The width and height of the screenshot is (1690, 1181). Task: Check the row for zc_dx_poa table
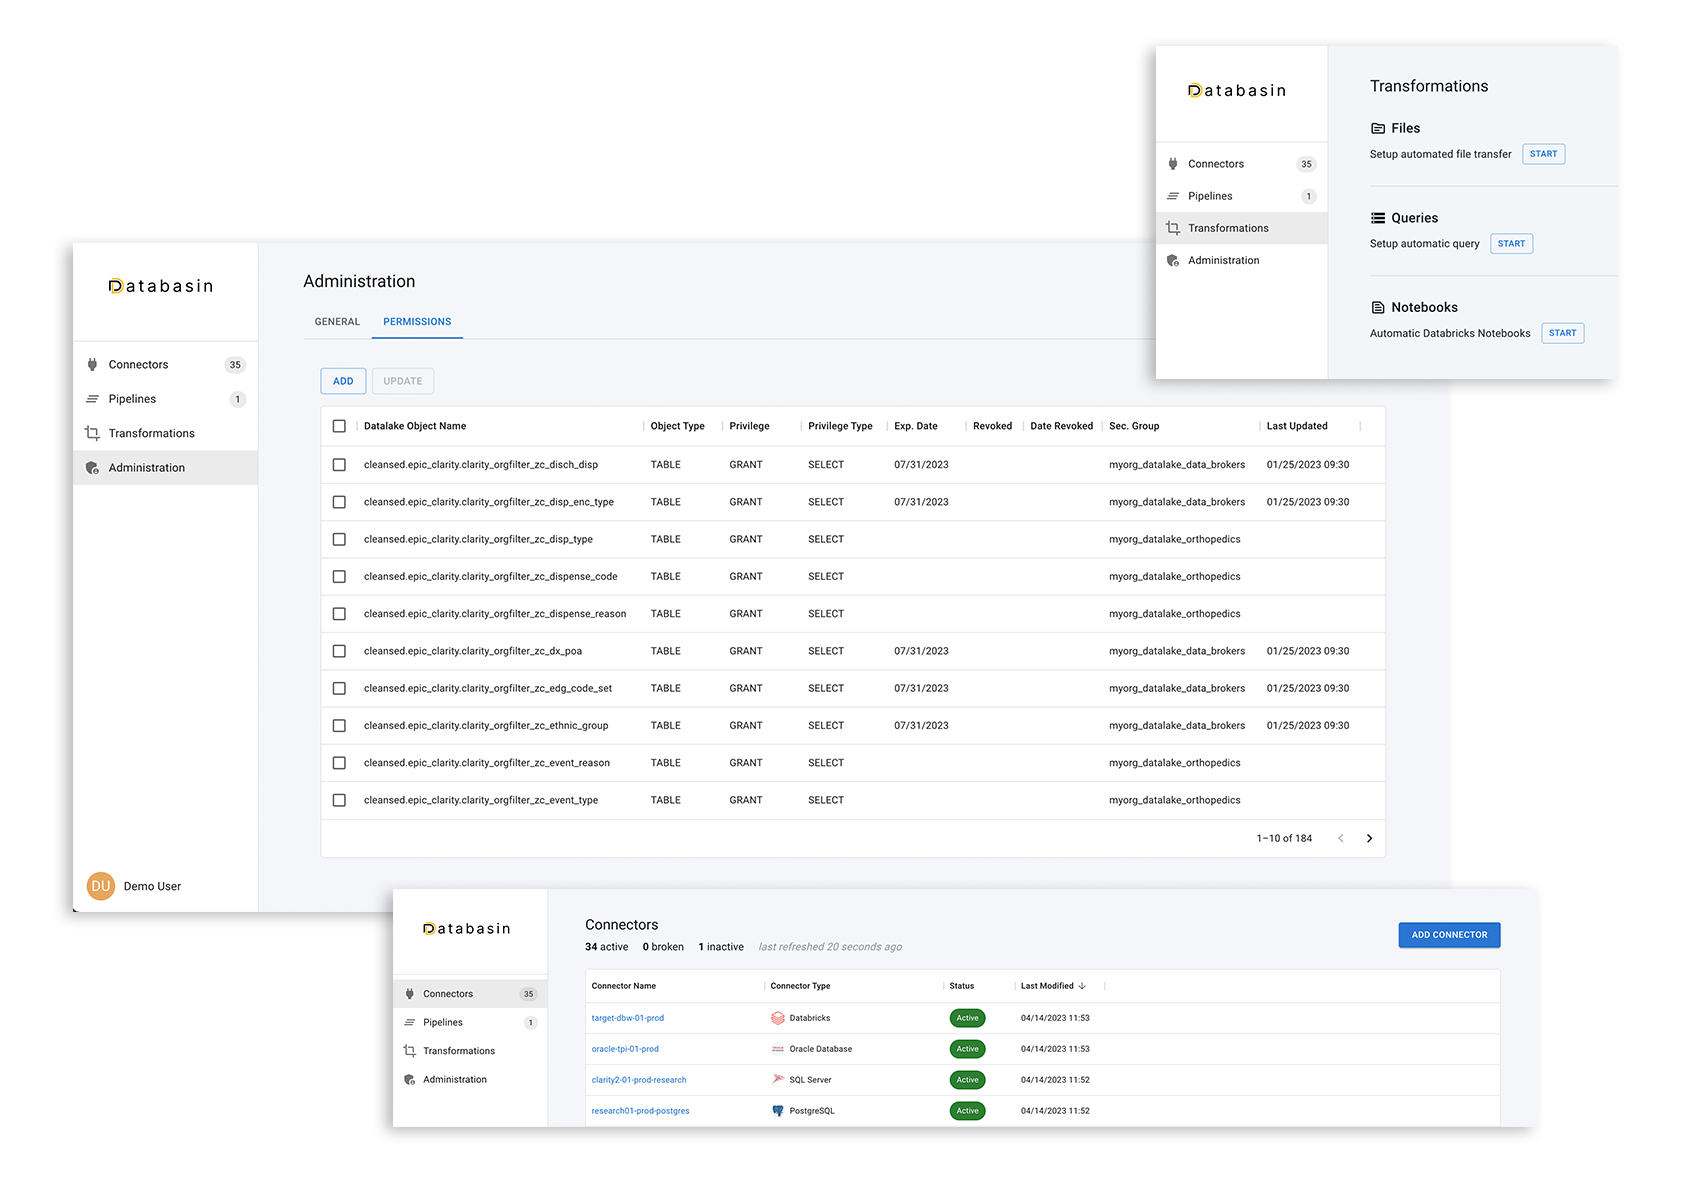339,651
